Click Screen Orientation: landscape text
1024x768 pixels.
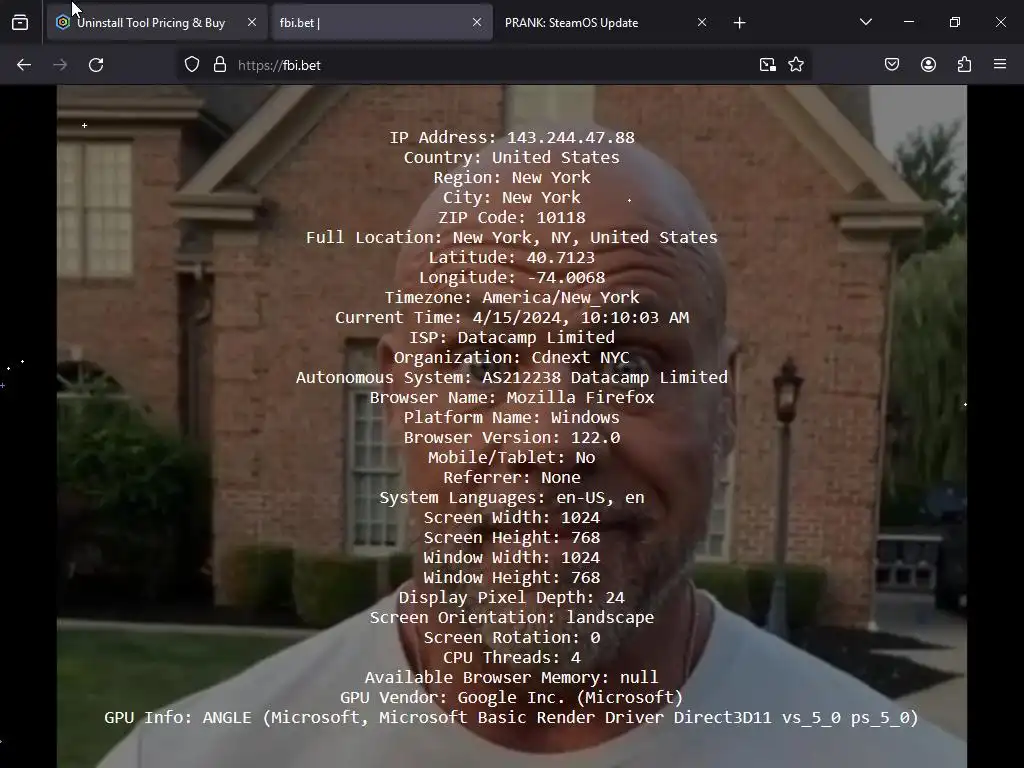point(512,618)
